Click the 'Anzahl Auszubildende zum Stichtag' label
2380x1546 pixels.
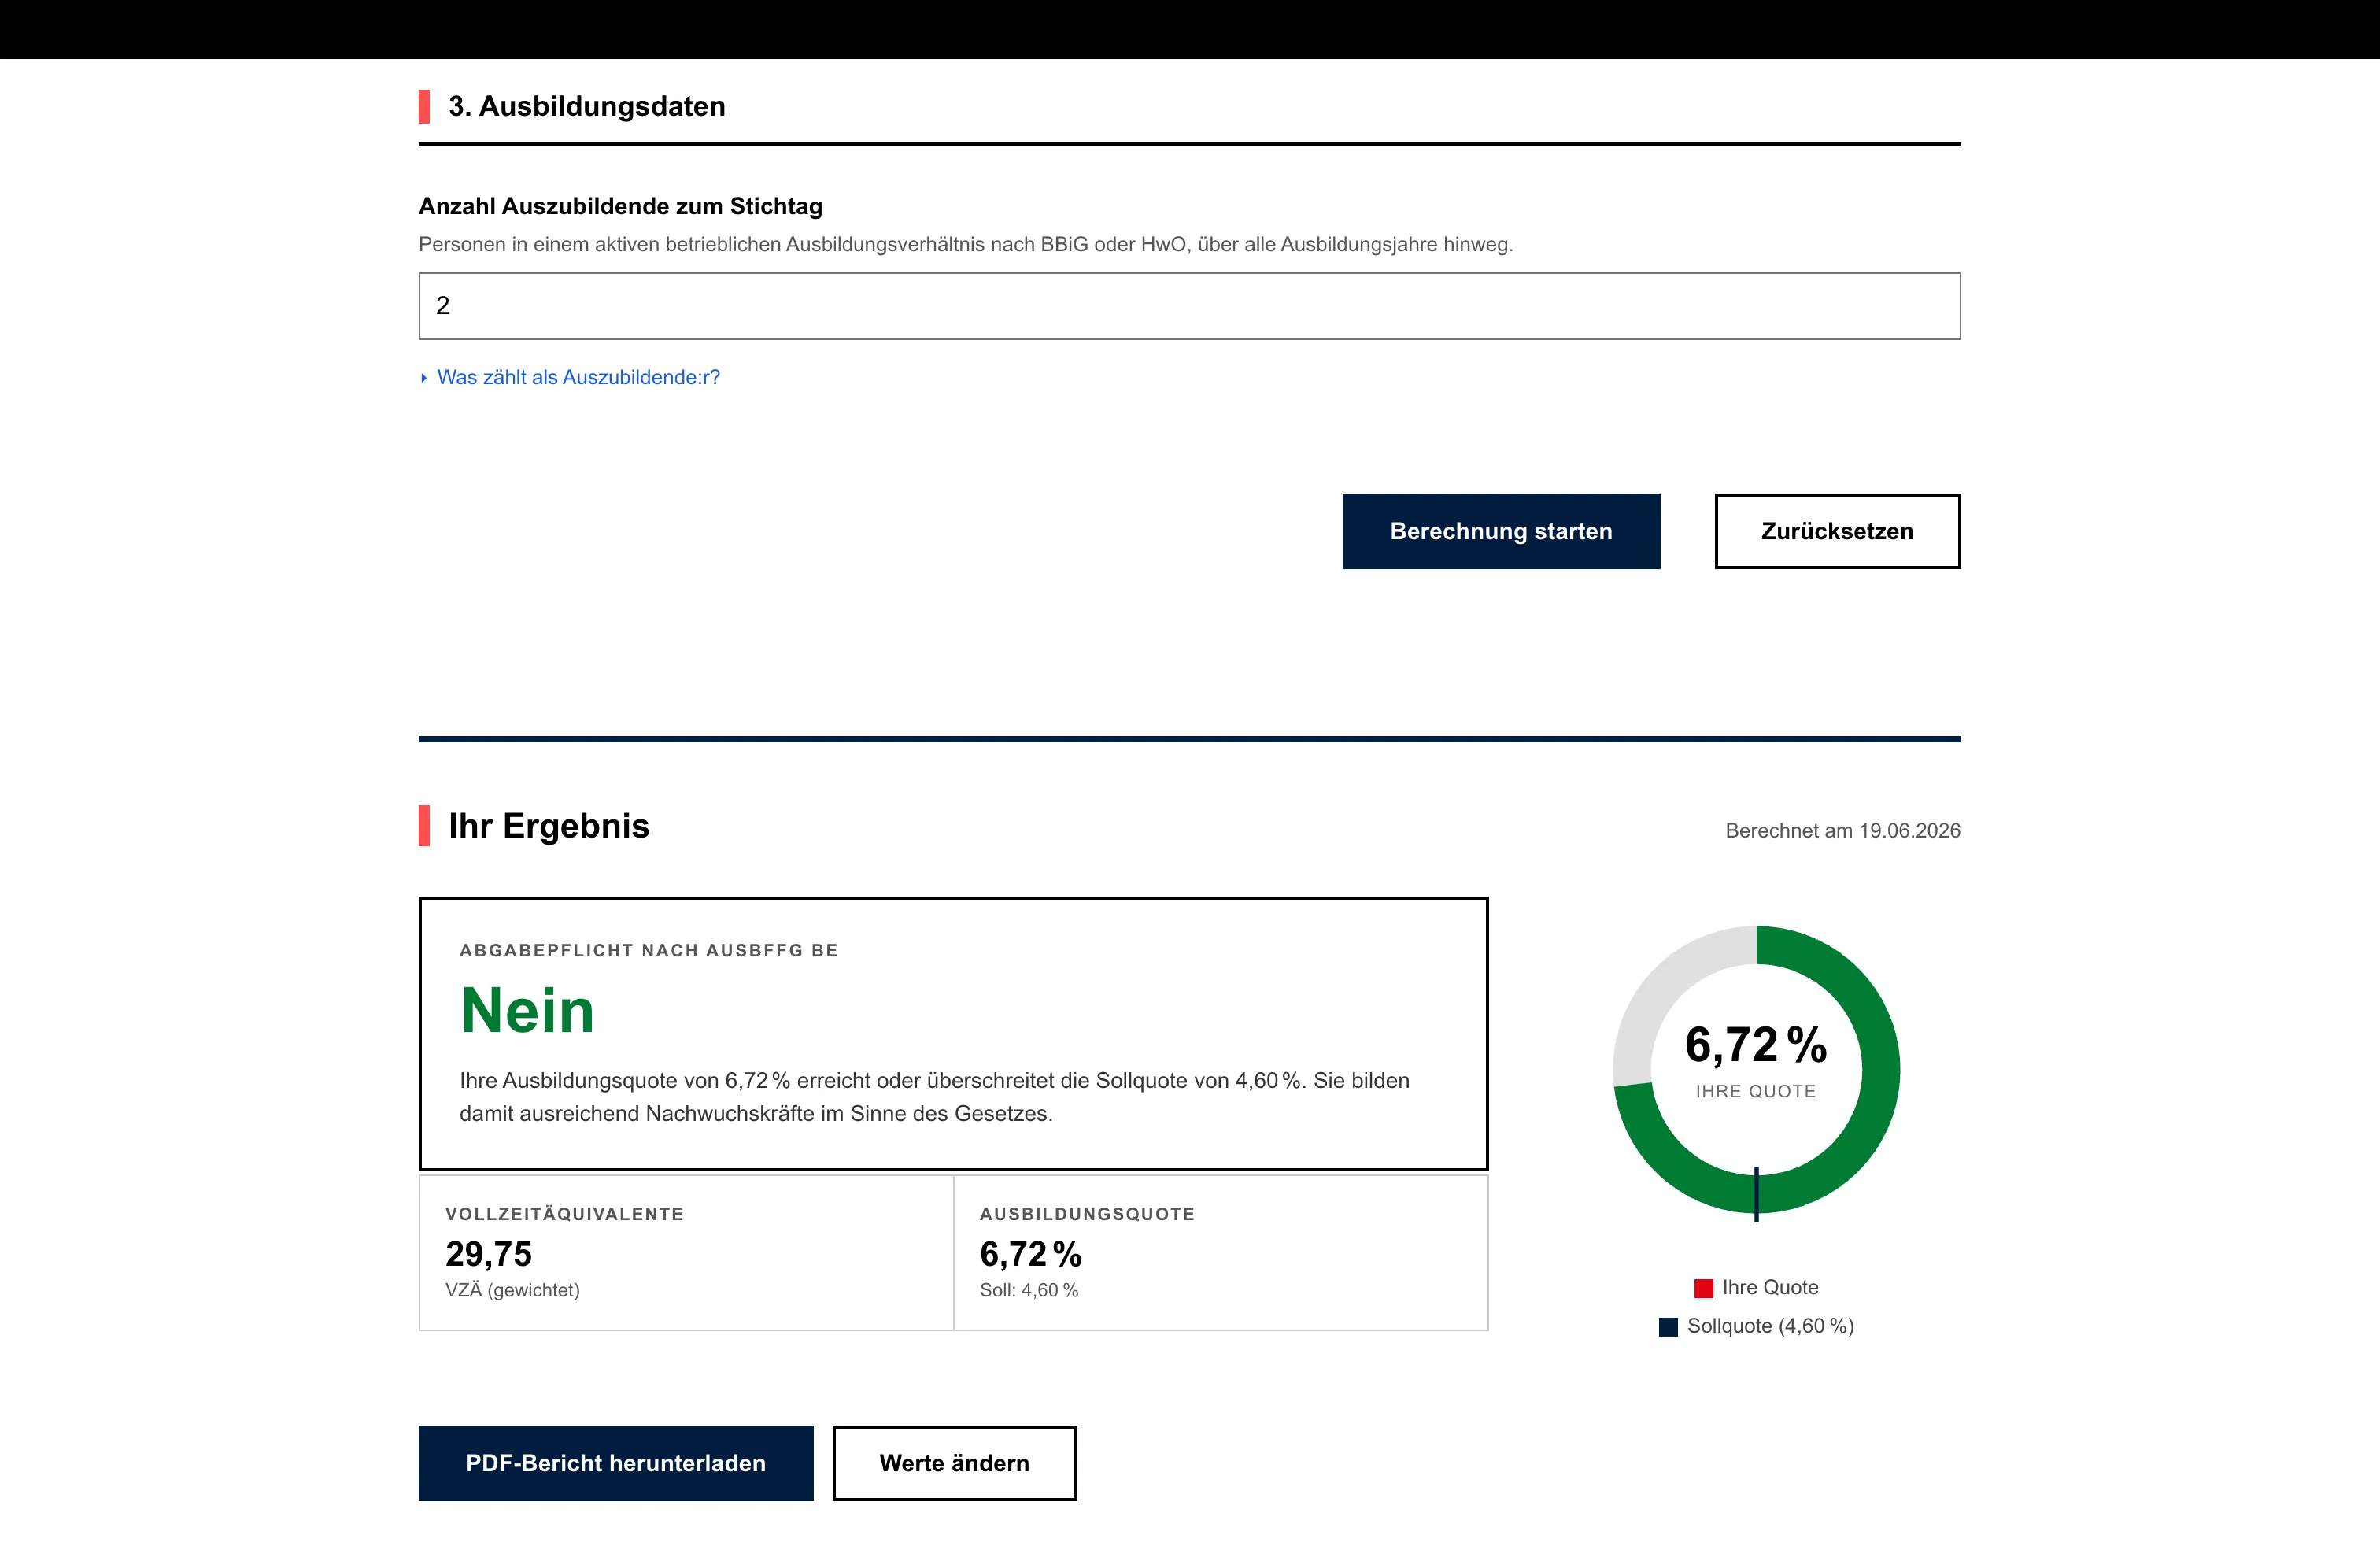[620, 206]
